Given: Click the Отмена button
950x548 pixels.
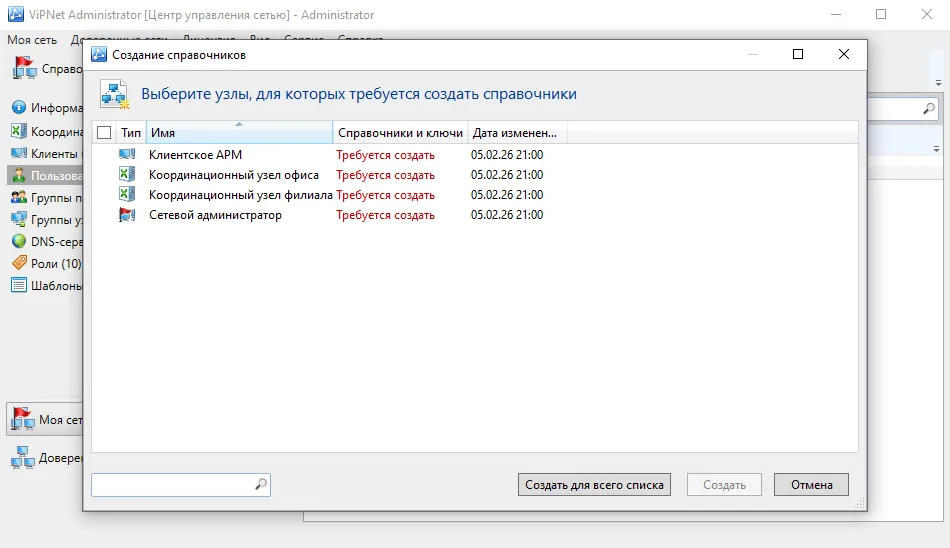Looking at the screenshot, I should pos(811,485).
